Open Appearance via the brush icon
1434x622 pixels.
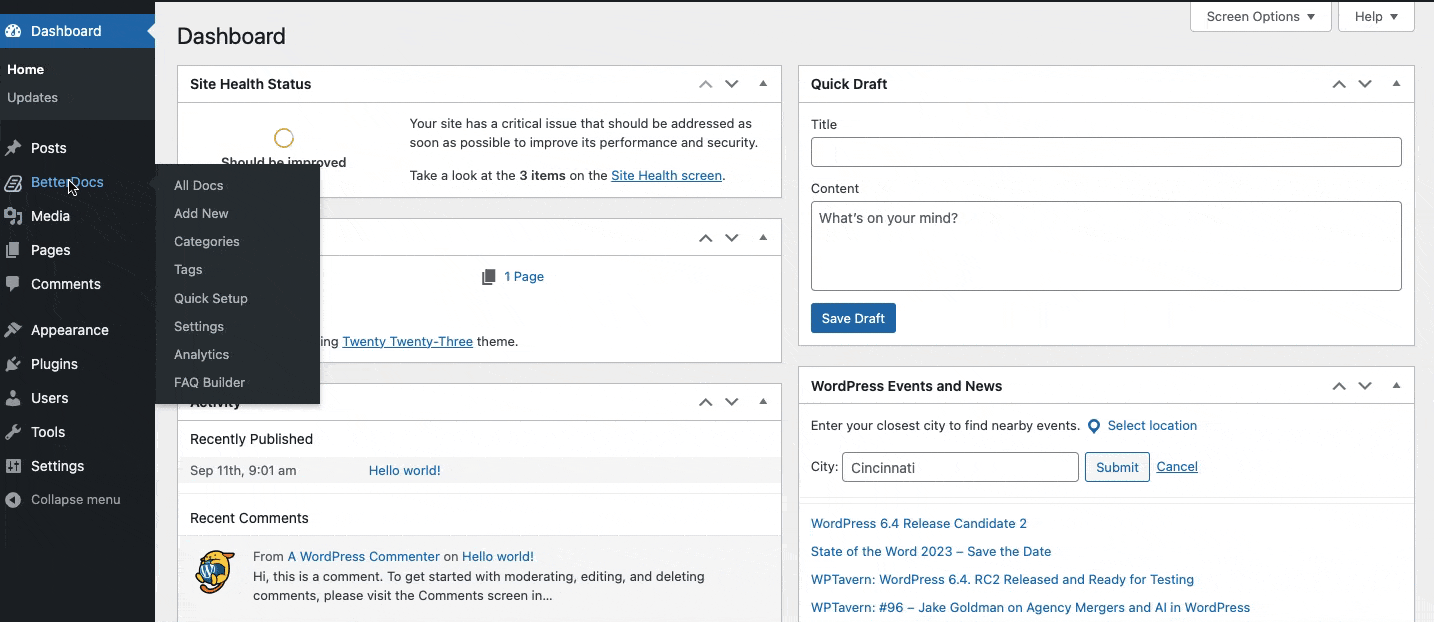[15, 330]
